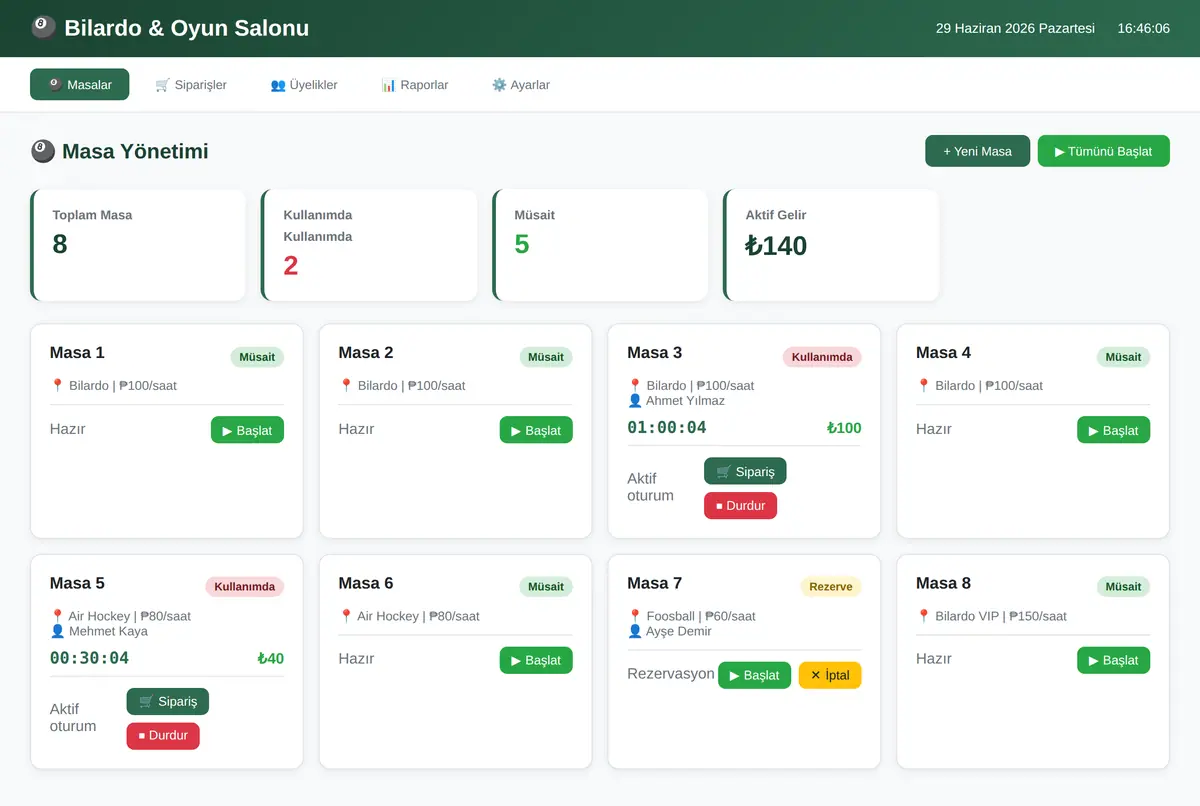
Task: Click the header clock 16:46:06
Action: 1143,28
